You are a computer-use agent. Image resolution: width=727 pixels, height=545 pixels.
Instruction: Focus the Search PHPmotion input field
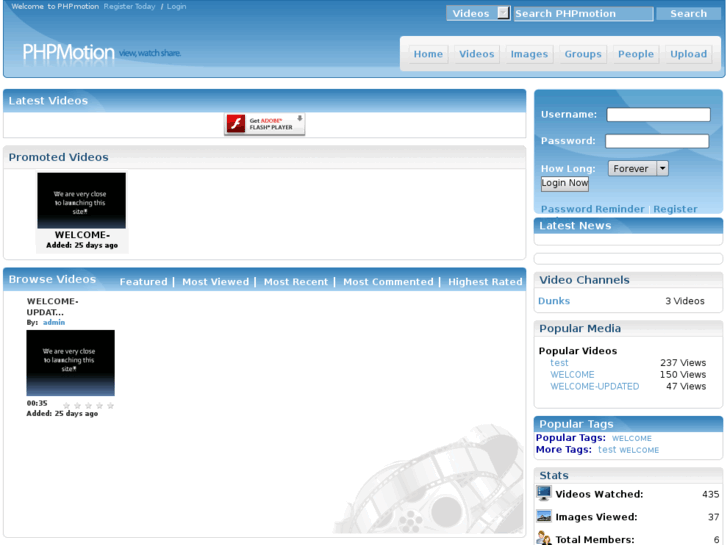click(583, 13)
